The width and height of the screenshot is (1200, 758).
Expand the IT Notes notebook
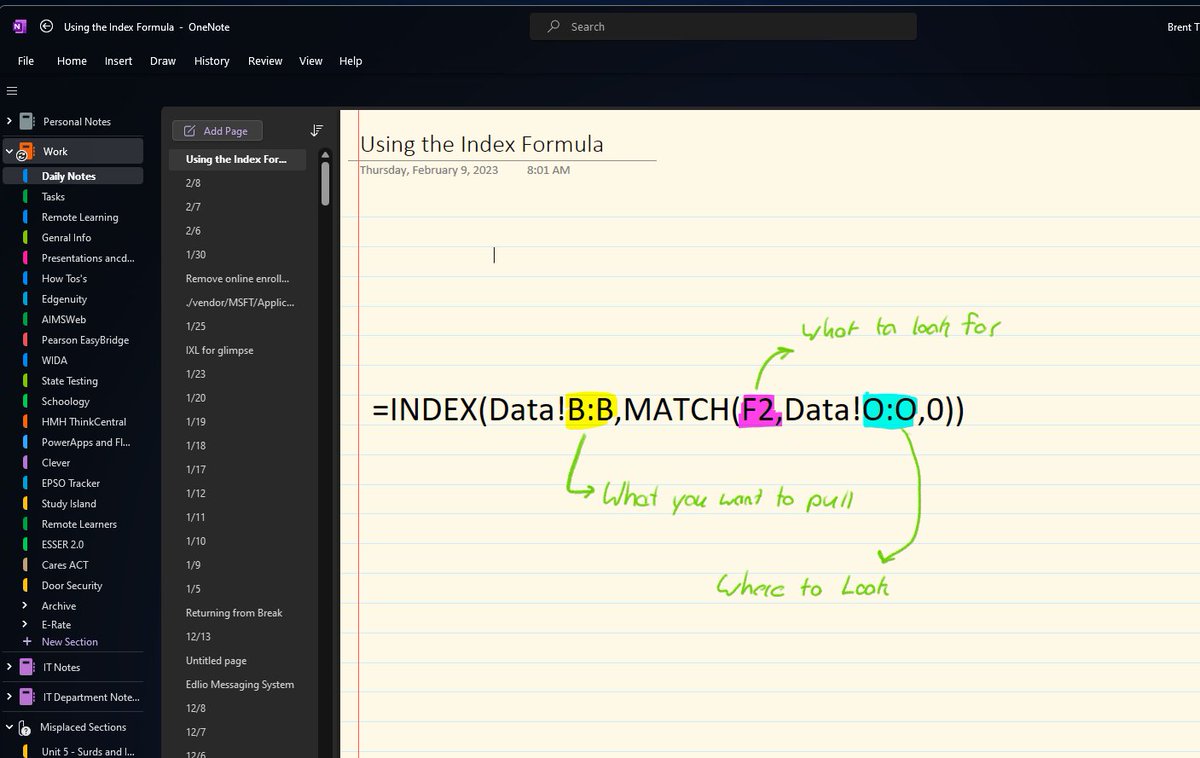point(9,667)
